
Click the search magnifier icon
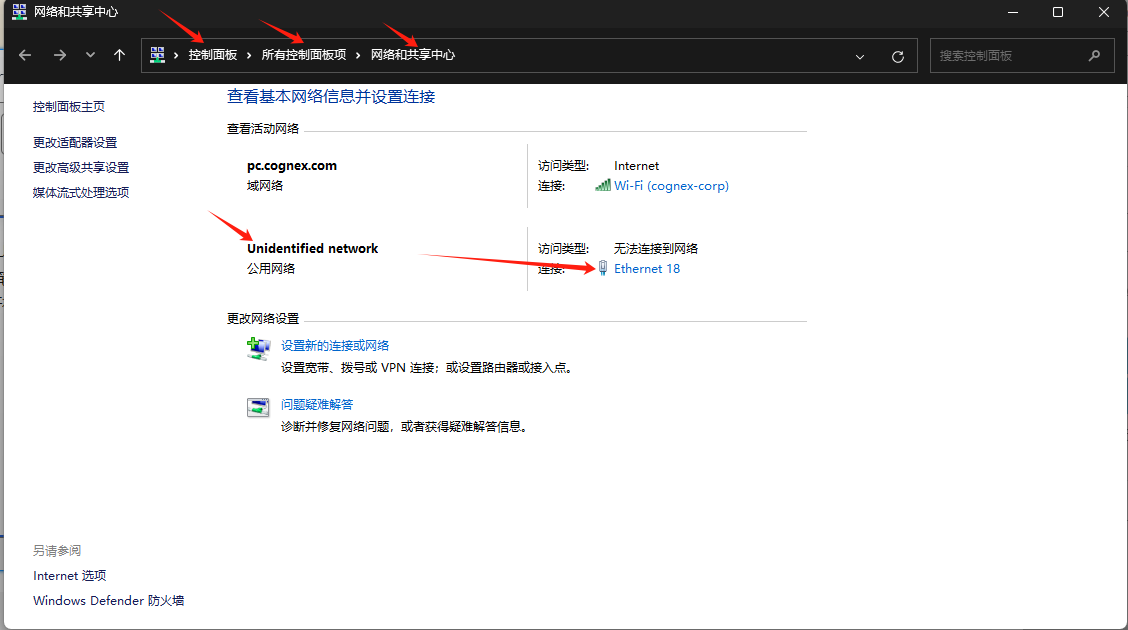coord(1094,55)
